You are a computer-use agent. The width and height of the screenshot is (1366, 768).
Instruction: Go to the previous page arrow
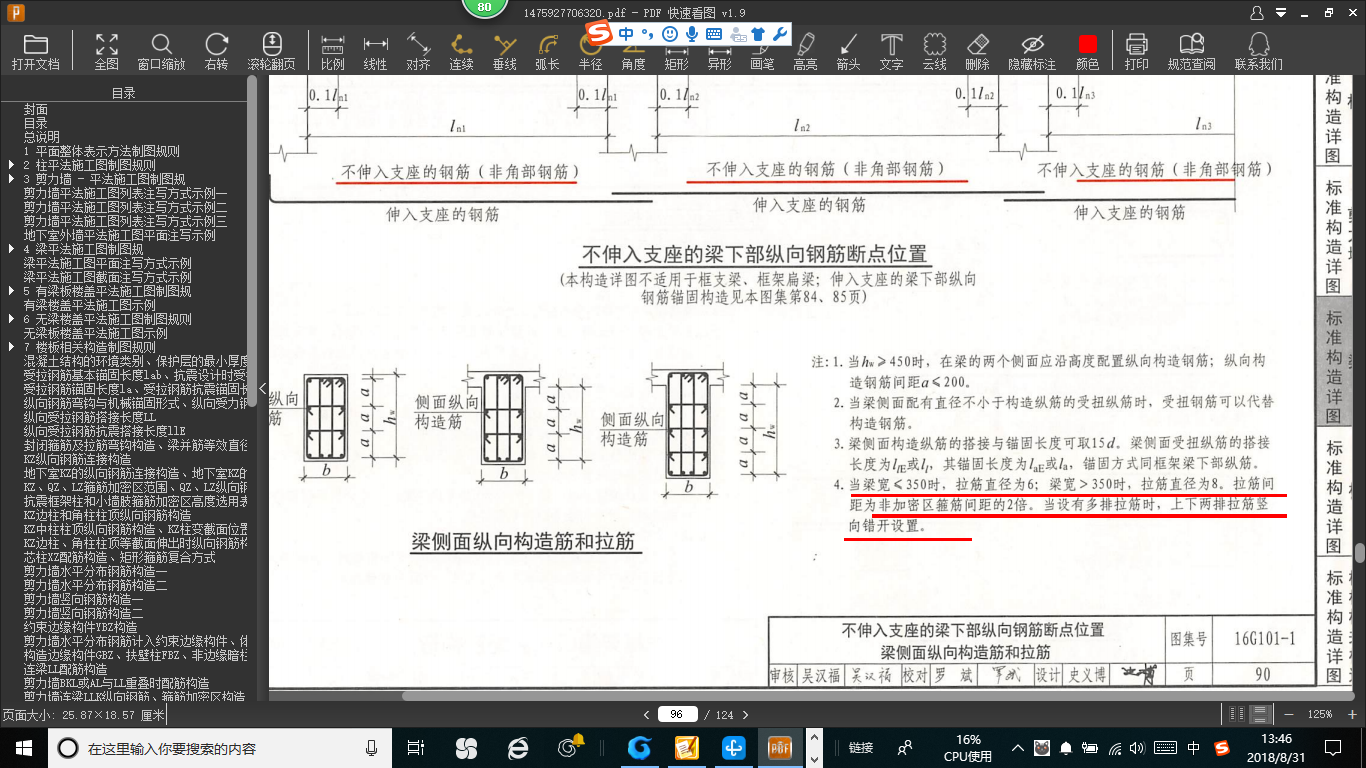[646, 714]
